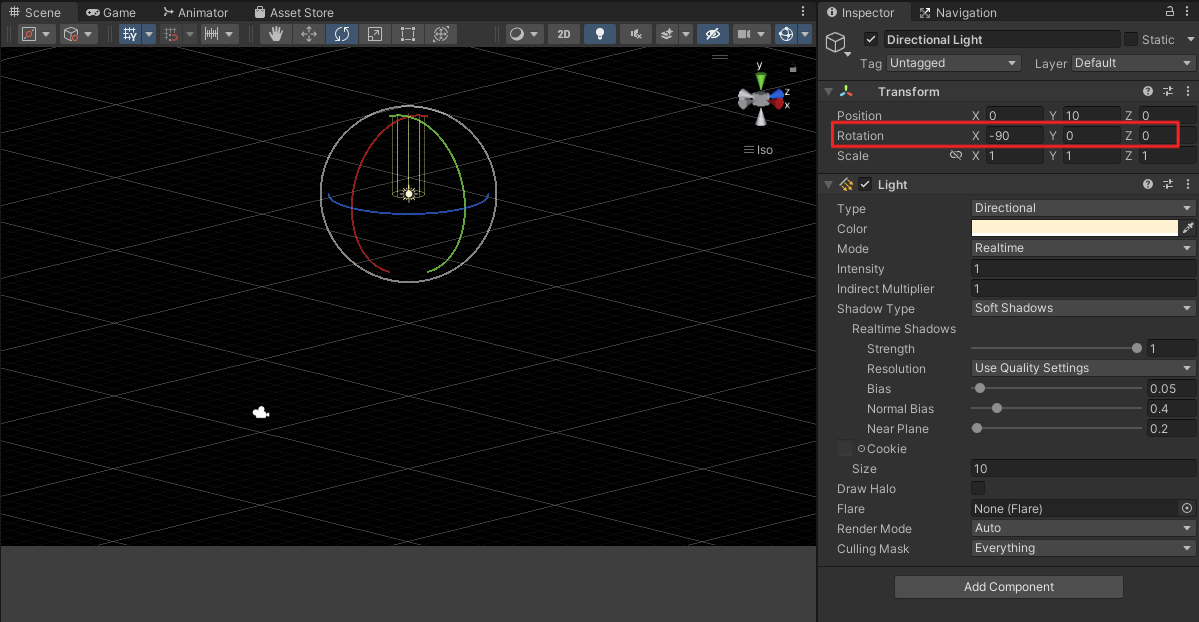Open the Static flags dropdown arrow

tap(1191, 39)
